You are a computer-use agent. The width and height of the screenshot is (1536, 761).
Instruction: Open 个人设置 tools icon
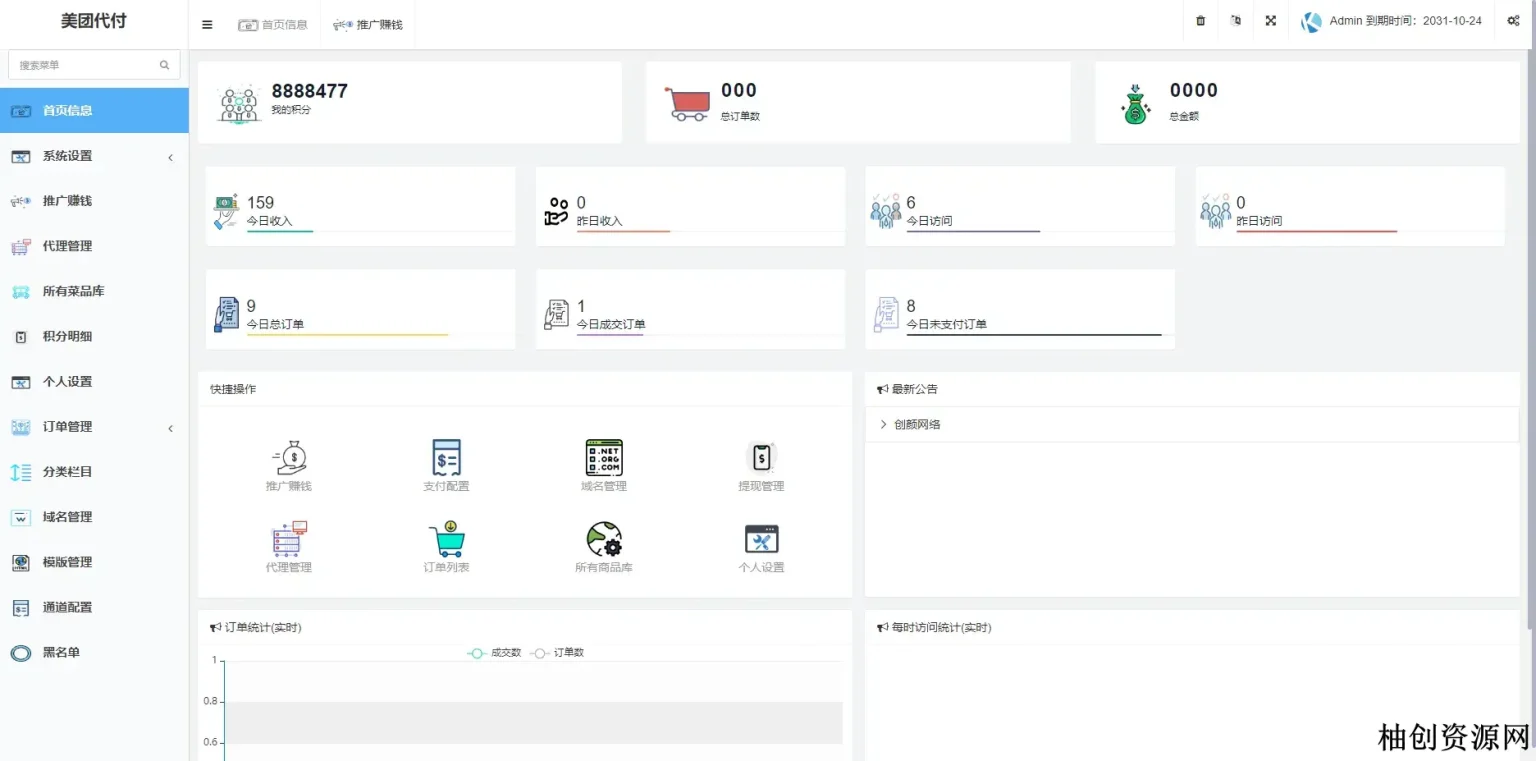tap(761, 540)
